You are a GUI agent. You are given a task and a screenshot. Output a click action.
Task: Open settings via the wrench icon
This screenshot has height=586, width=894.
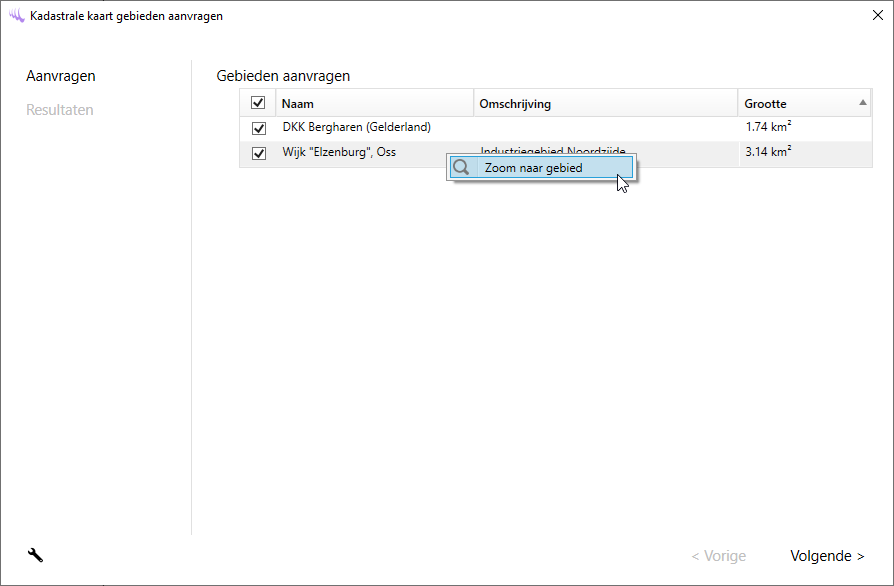(35, 556)
